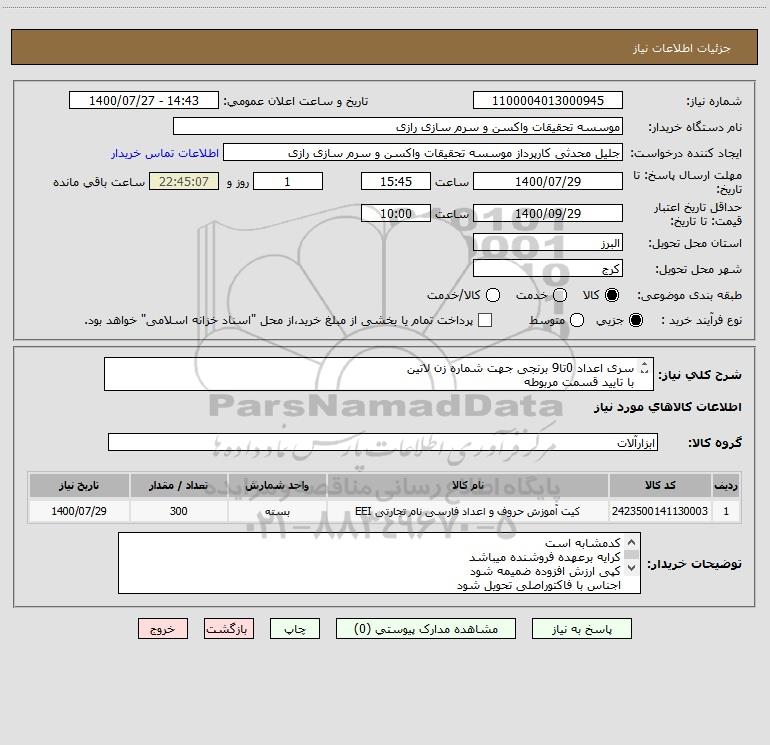The image size is (770, 745).
Task: Click the price validity date 1400/09/29 field
Action: 548,213
